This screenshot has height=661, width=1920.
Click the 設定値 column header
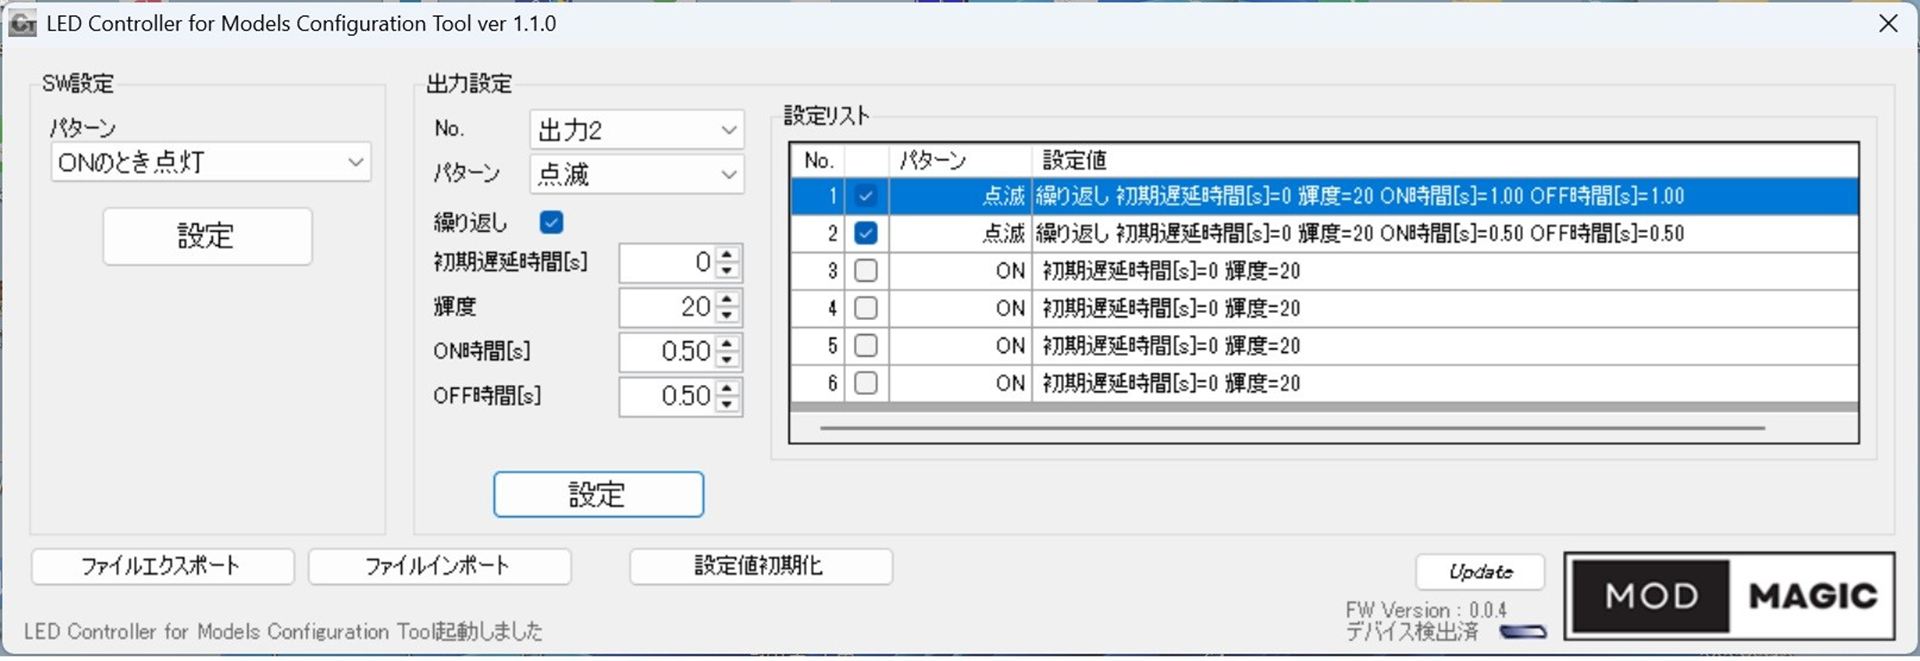point(1445,160)
